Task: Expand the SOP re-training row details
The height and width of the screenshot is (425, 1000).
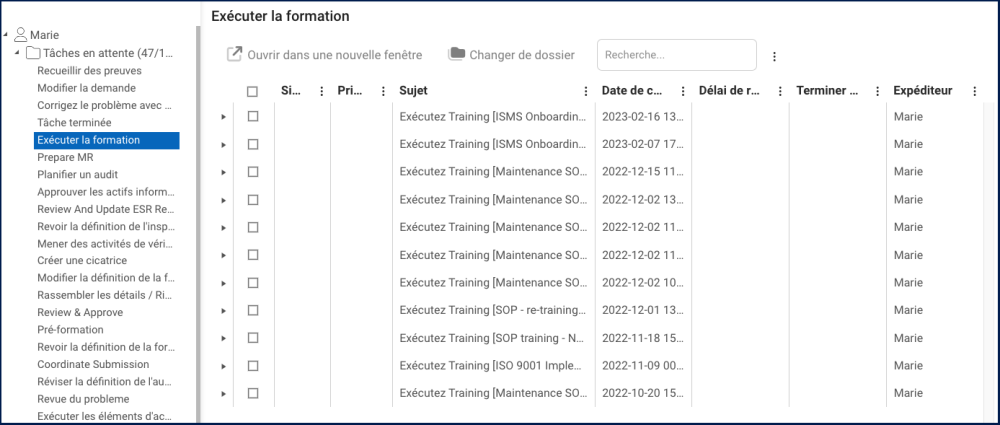Action: tap(223, 311)
